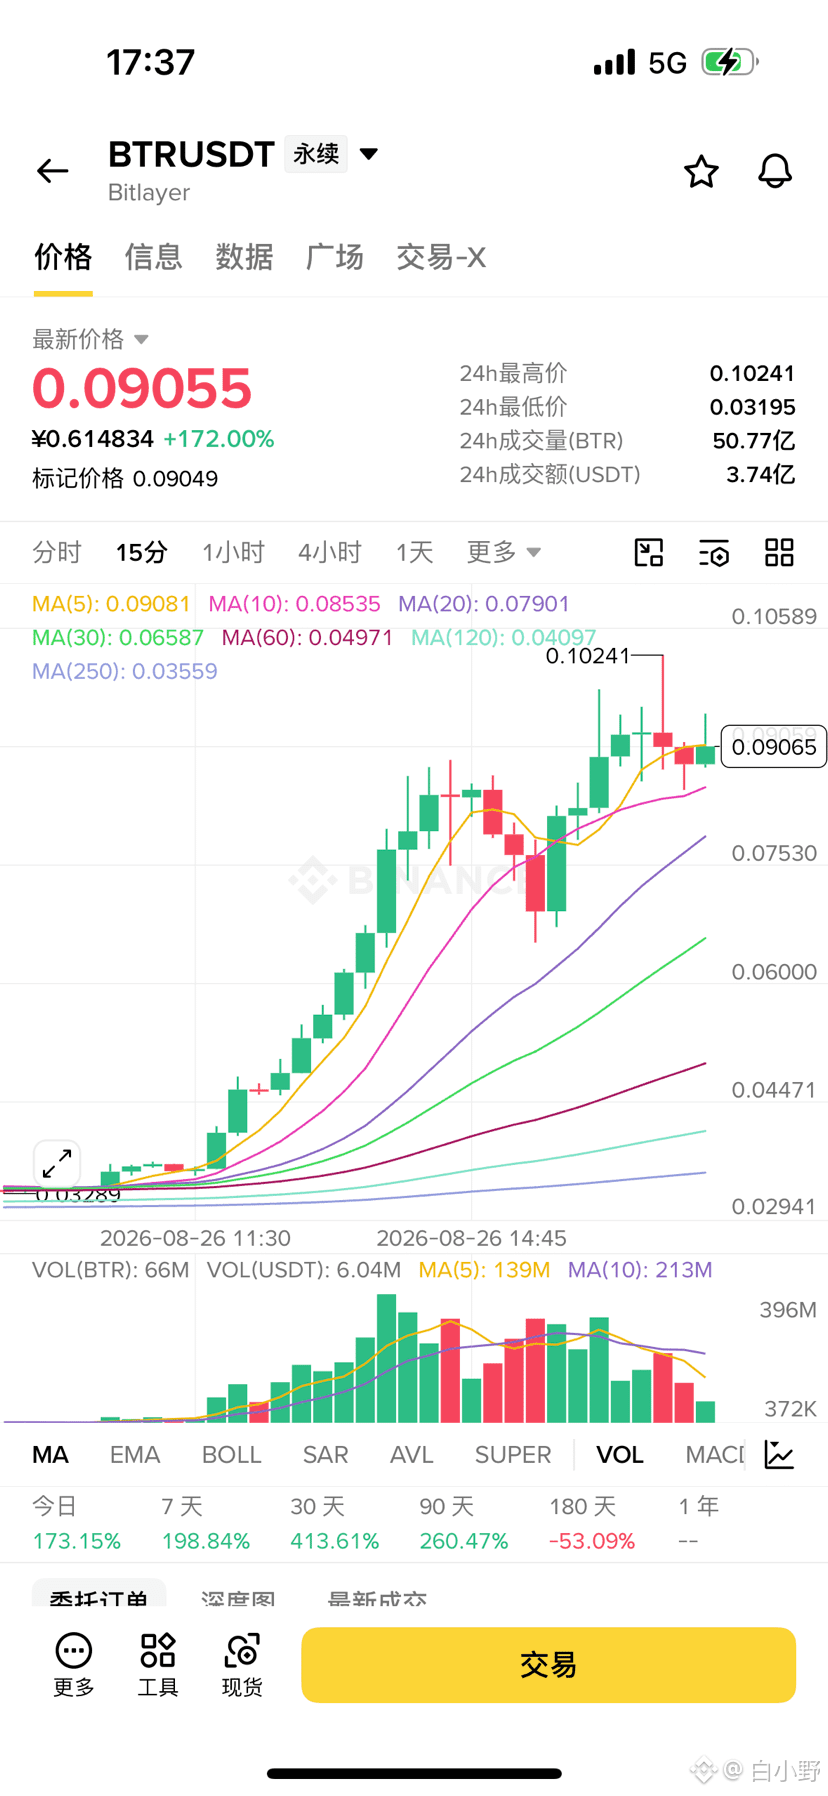Tap the battery charging icon
The height and width of the screenshot is (1796, 828).
[x=729, y=62]
